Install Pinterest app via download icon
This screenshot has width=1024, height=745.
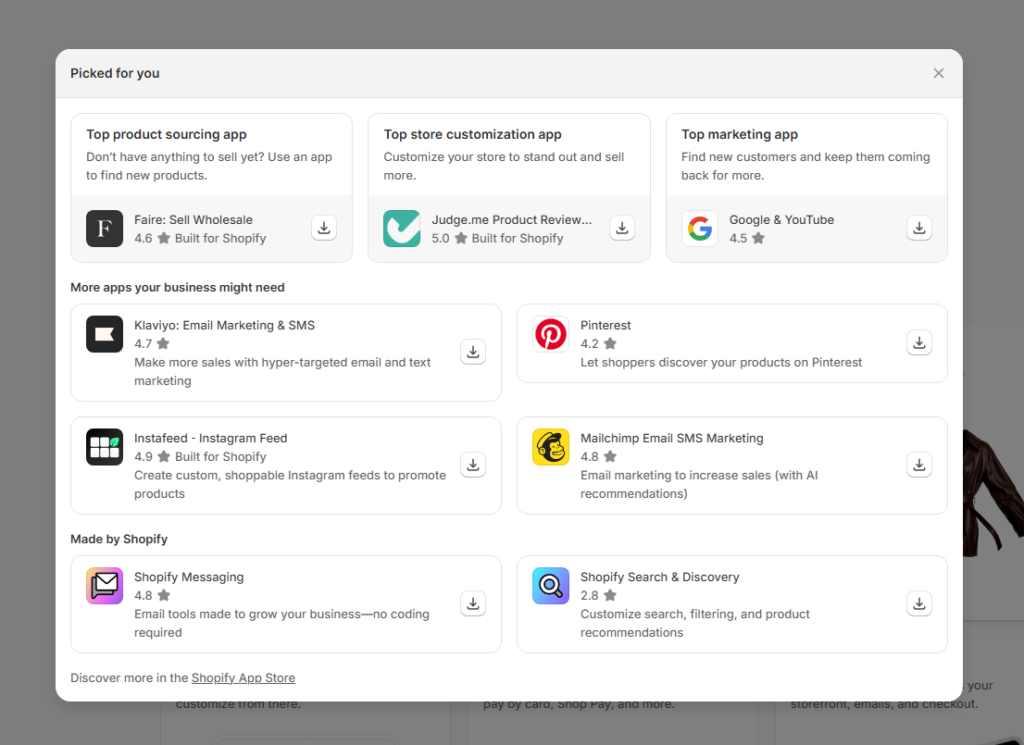coord(919,343)
